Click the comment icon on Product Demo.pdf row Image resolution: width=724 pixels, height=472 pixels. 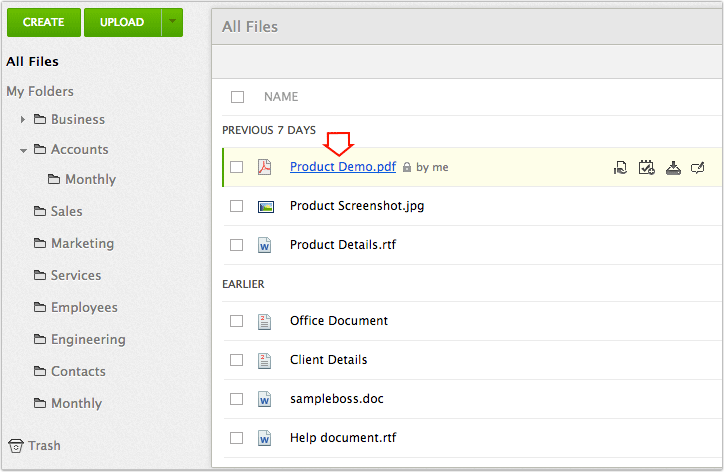point(698,168)
